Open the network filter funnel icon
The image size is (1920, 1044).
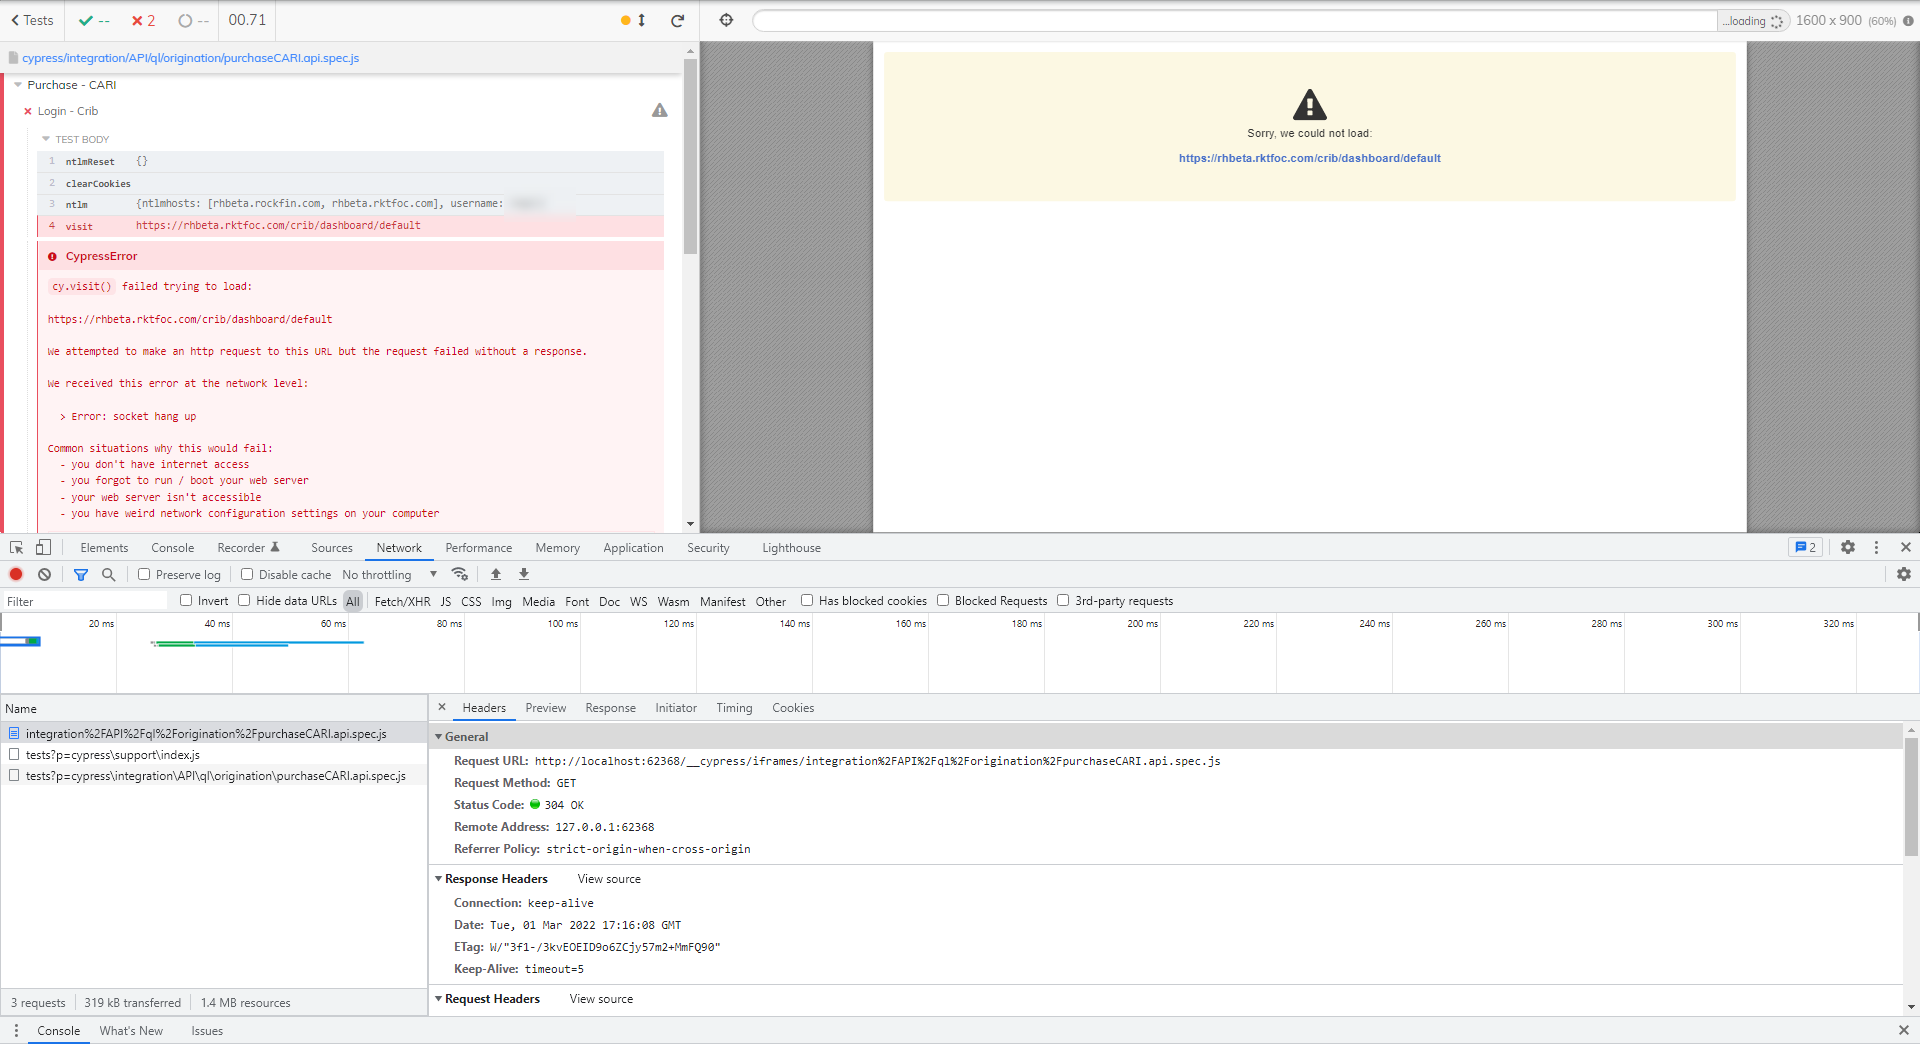click(x=81, y=574)
